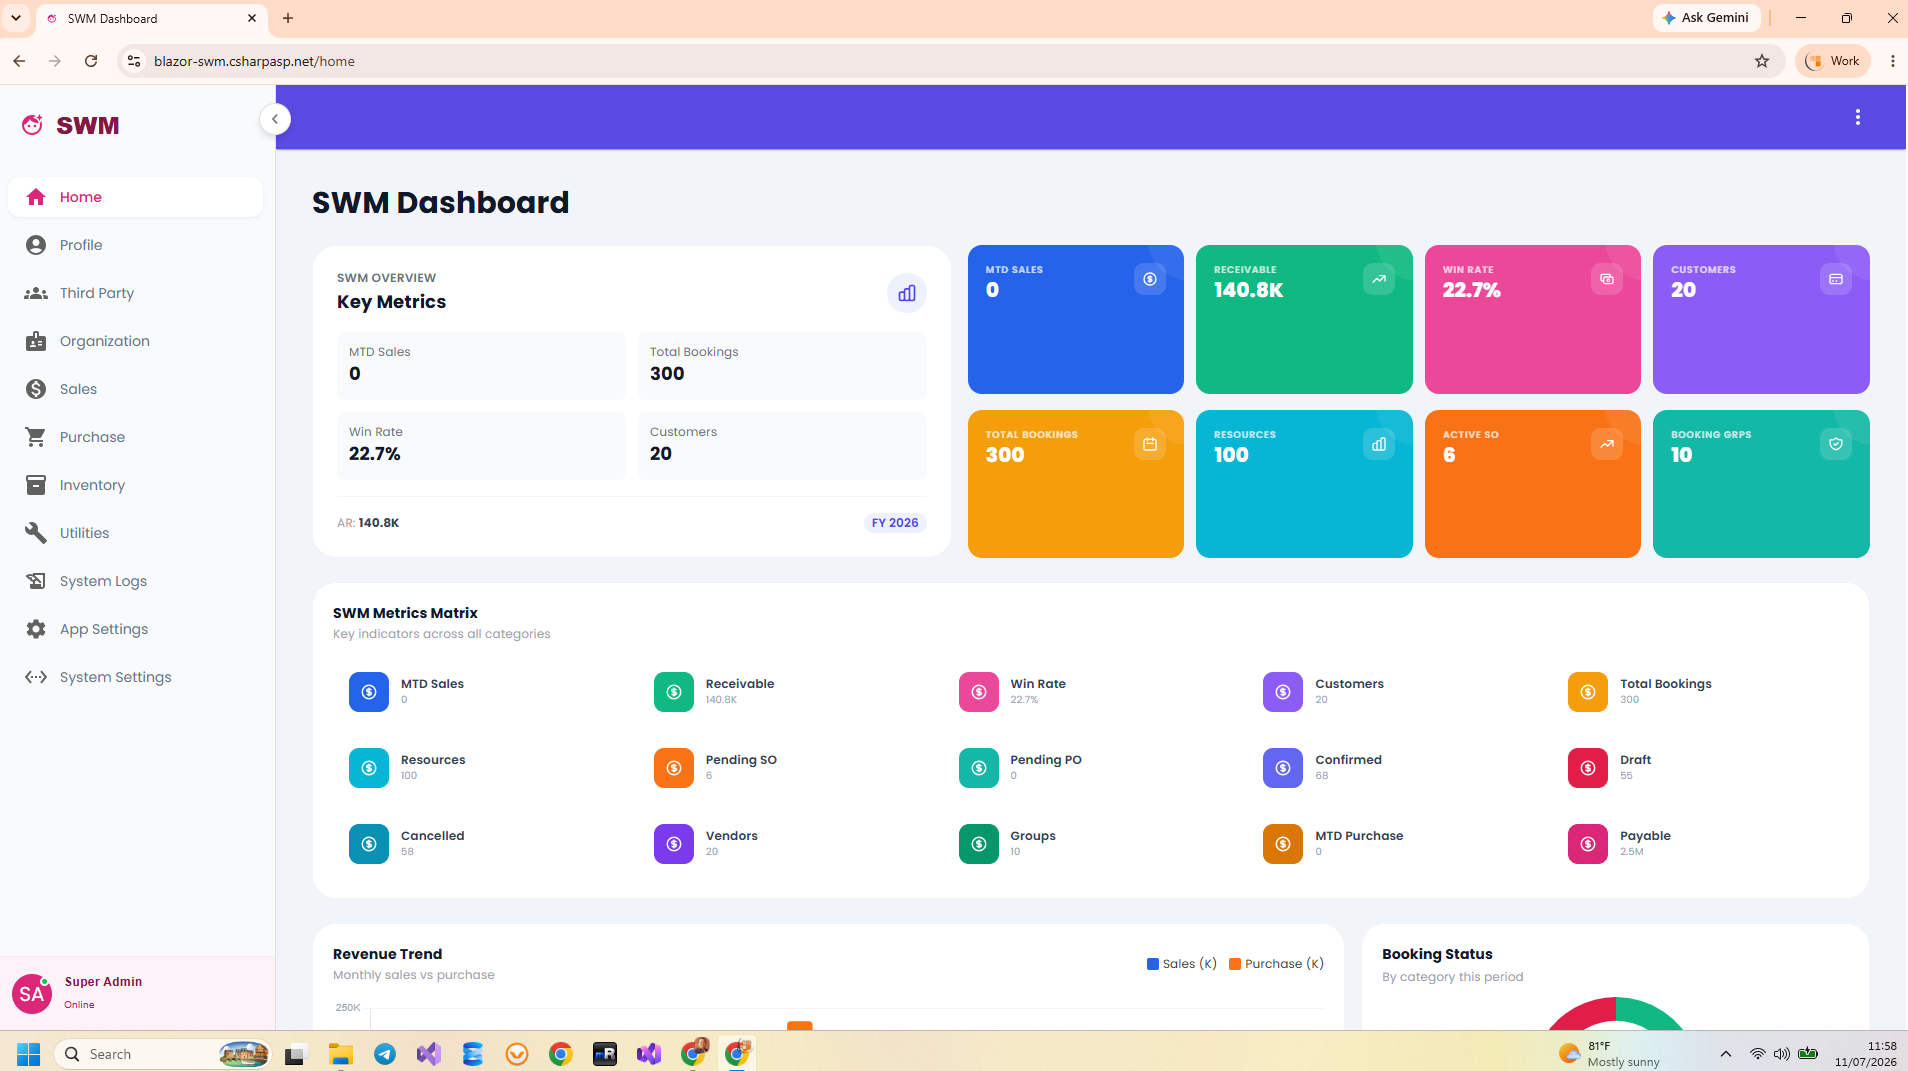Open Utilities menu entry
This screenshot has width=1908, height=1071.
[x=135, y=533]
